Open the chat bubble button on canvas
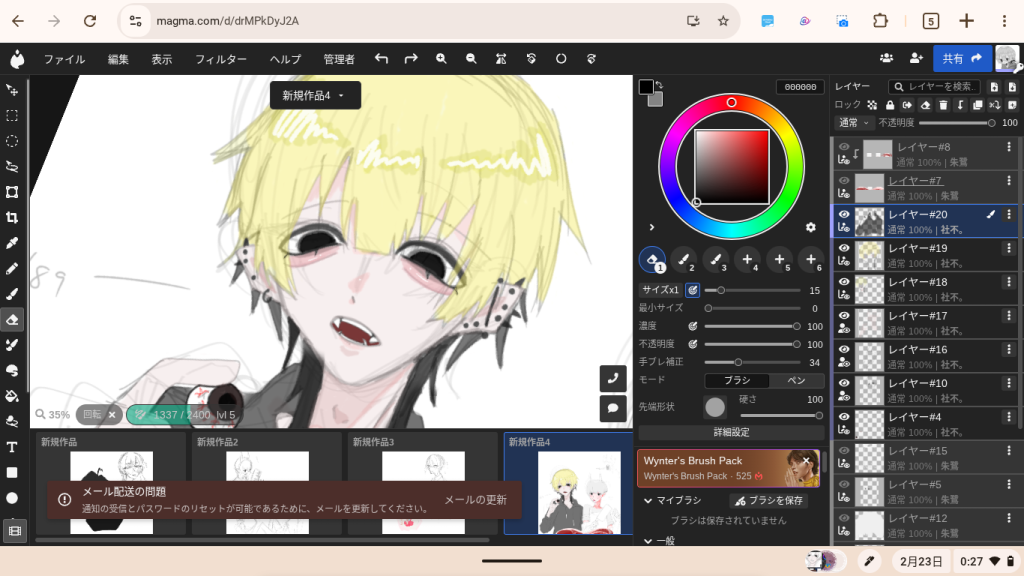Image resolution: width=1024 pixels, height=576 pixels. (x=612, y=408)
